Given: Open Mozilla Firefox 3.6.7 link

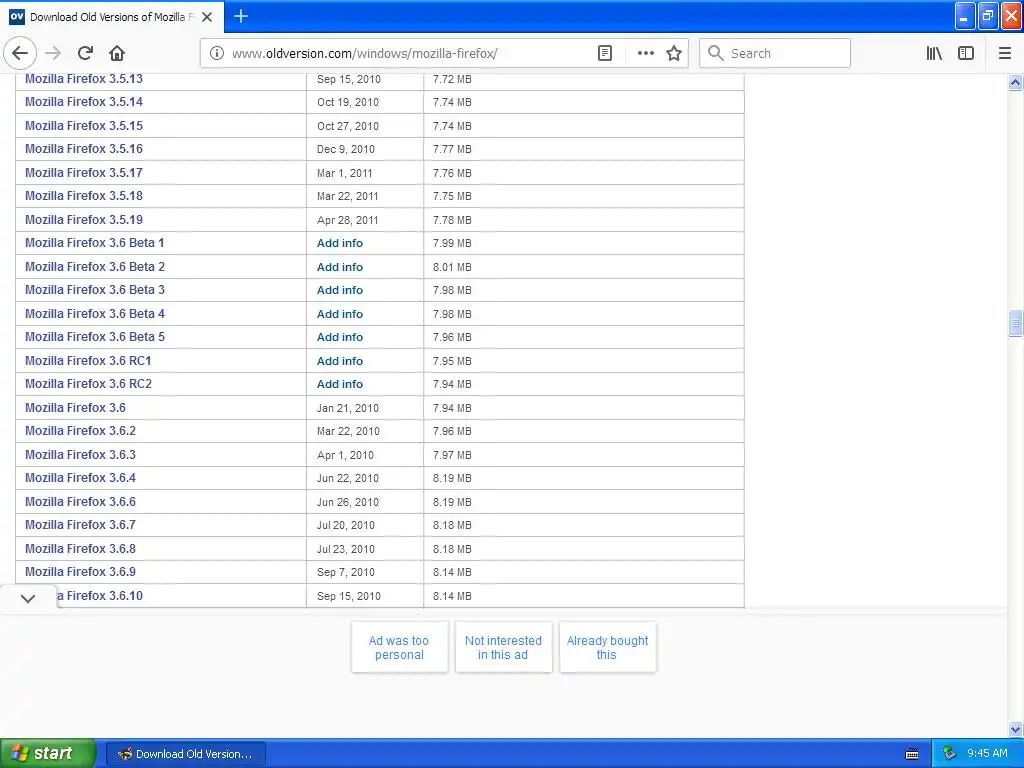Looking at the screenshot, I should (x=80, y=525).
